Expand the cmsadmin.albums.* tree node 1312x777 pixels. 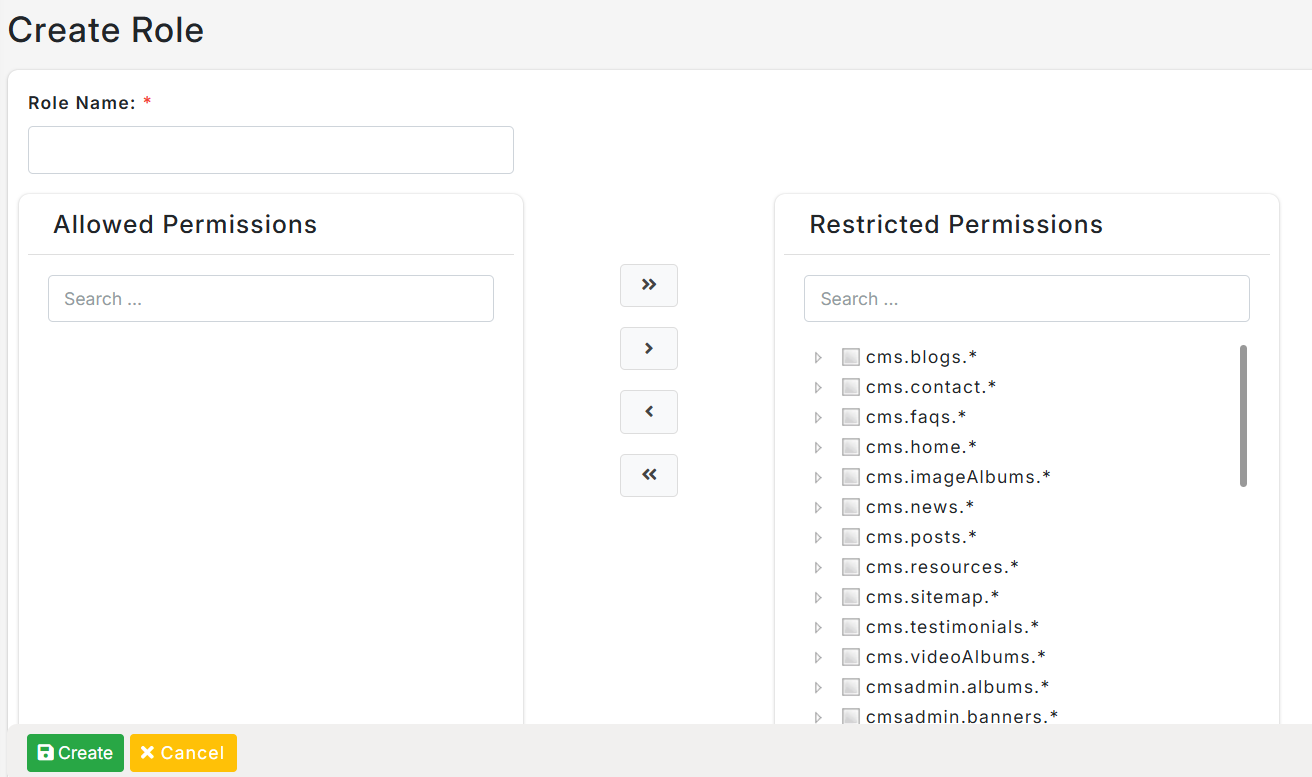click(x=818, y=687)
